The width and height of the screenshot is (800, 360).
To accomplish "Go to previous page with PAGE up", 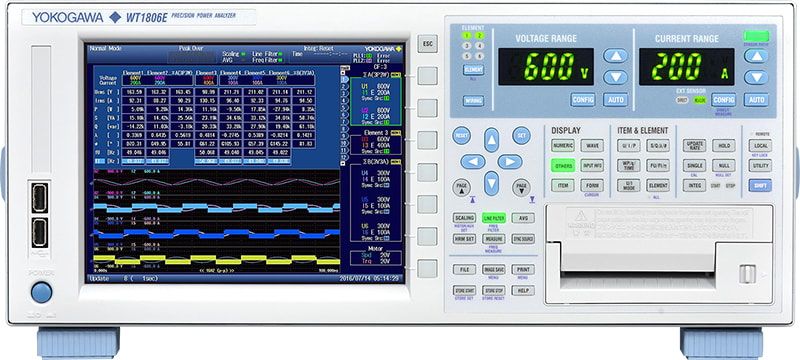I will pyautogui.click(x=461, y=188).
